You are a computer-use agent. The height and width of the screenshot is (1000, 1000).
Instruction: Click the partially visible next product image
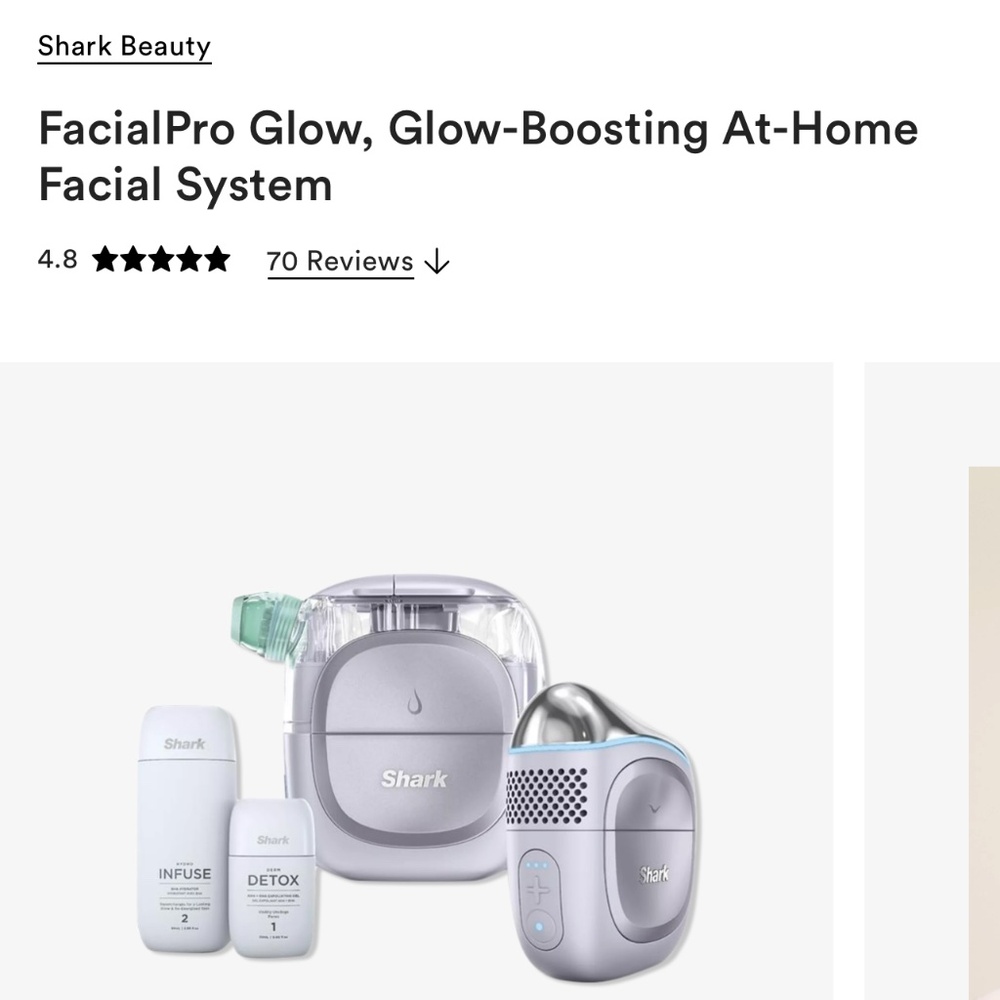(932, 680)
